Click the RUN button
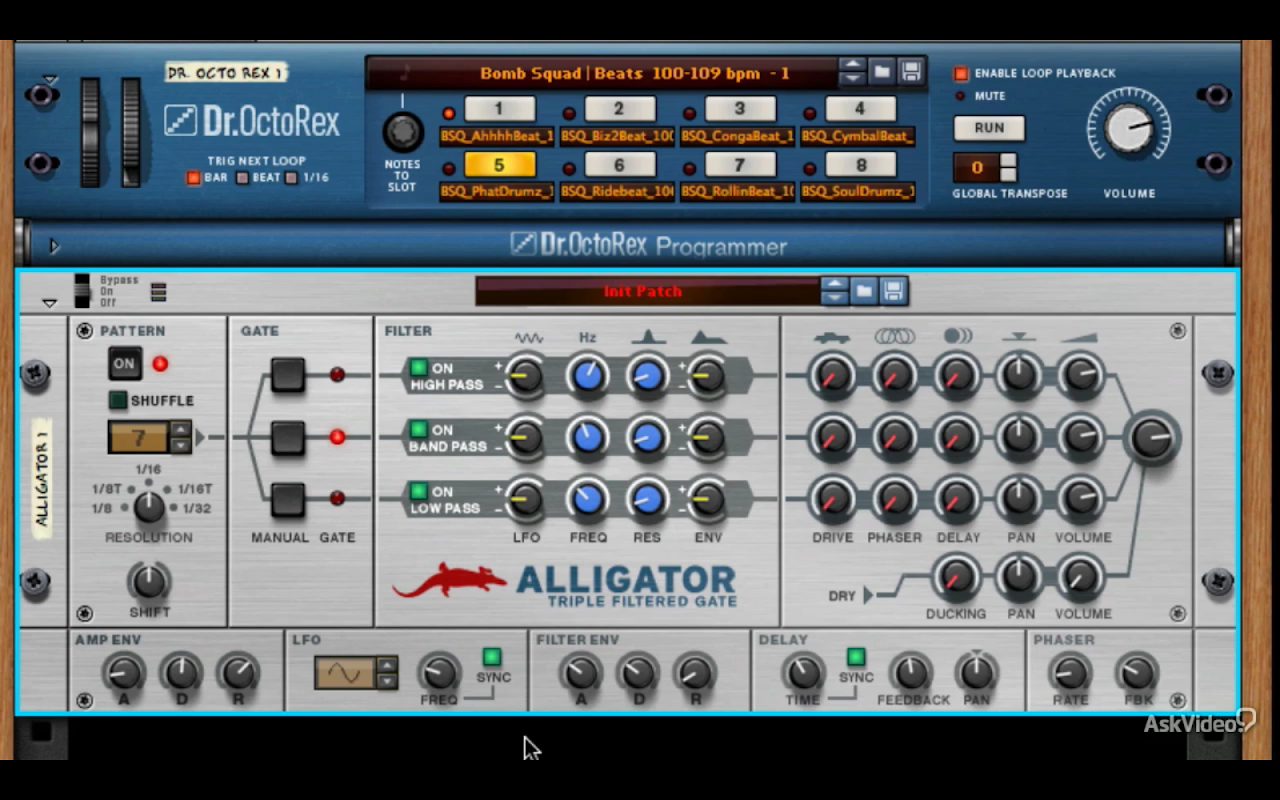Image resolution: width=1280 pixels, height=800 pixels. click(989, 128)
